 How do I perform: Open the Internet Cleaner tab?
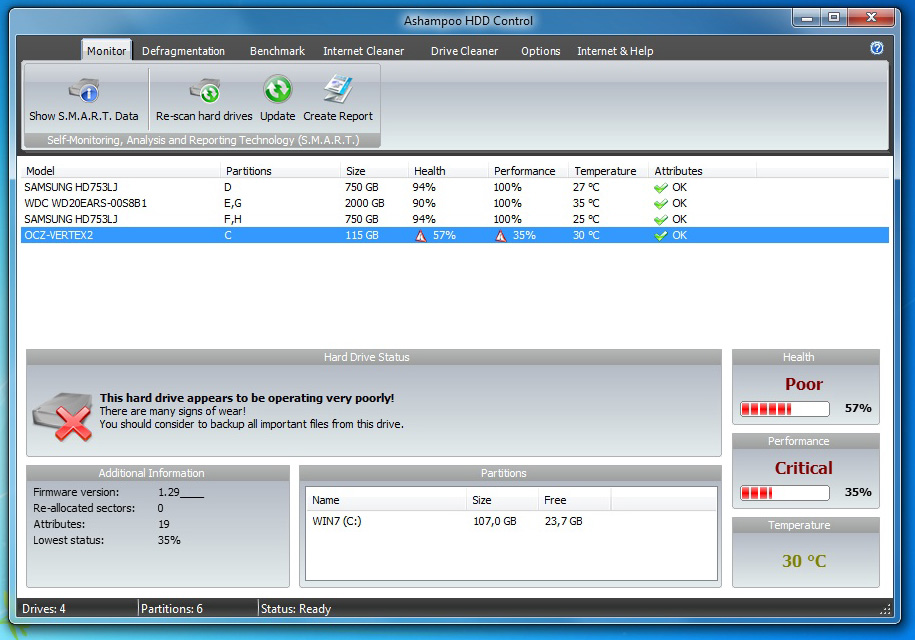(x=364, y=51)
